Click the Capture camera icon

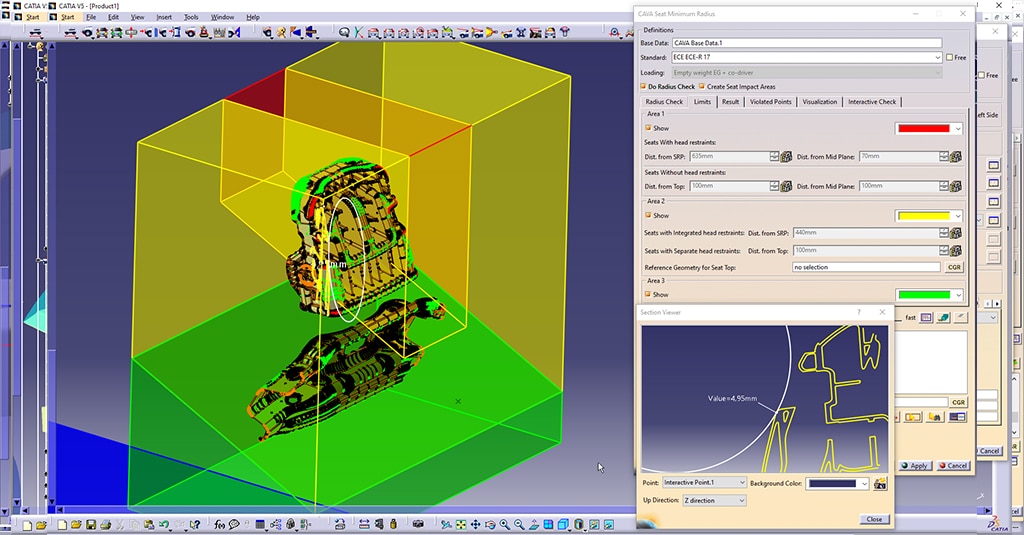tap(418, 525)
